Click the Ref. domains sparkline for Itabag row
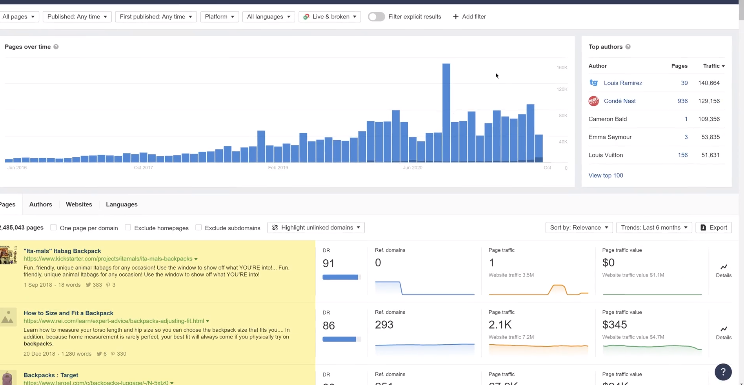This screenshot has width=744, height=385. (424, 288)
